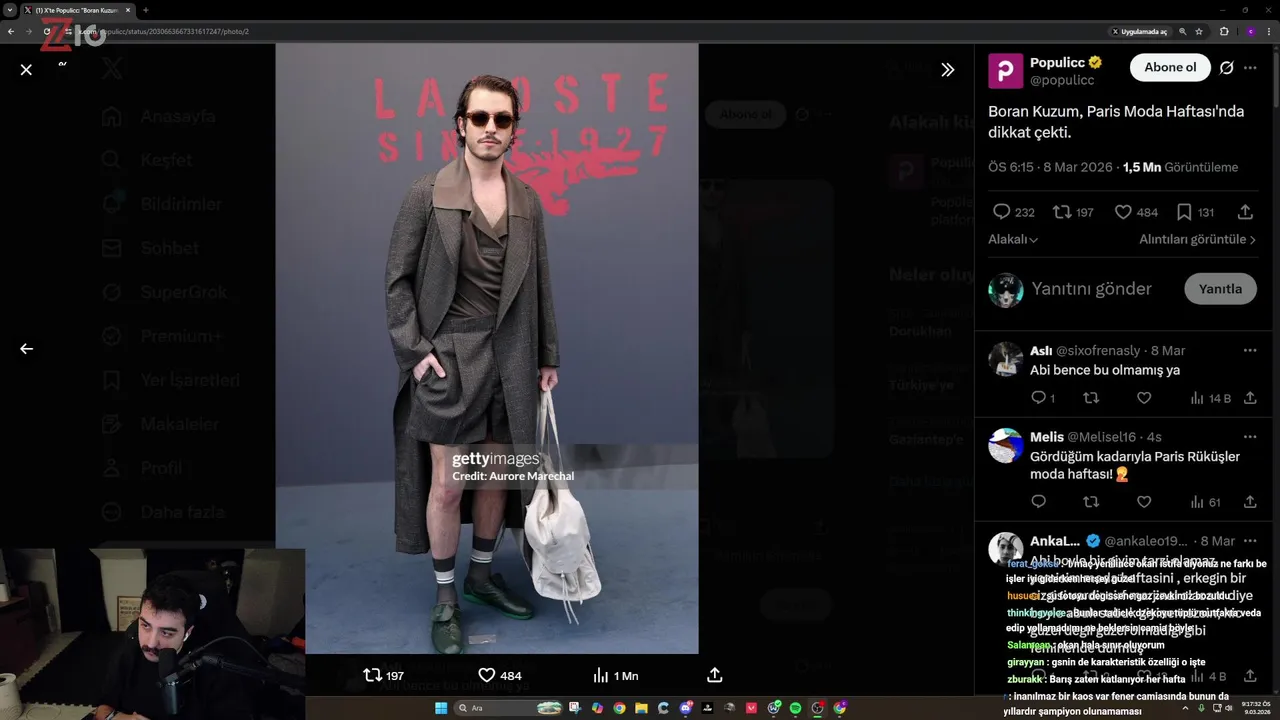Click the AnkaLeo verified commenter name

click(x=1055, y=541)
